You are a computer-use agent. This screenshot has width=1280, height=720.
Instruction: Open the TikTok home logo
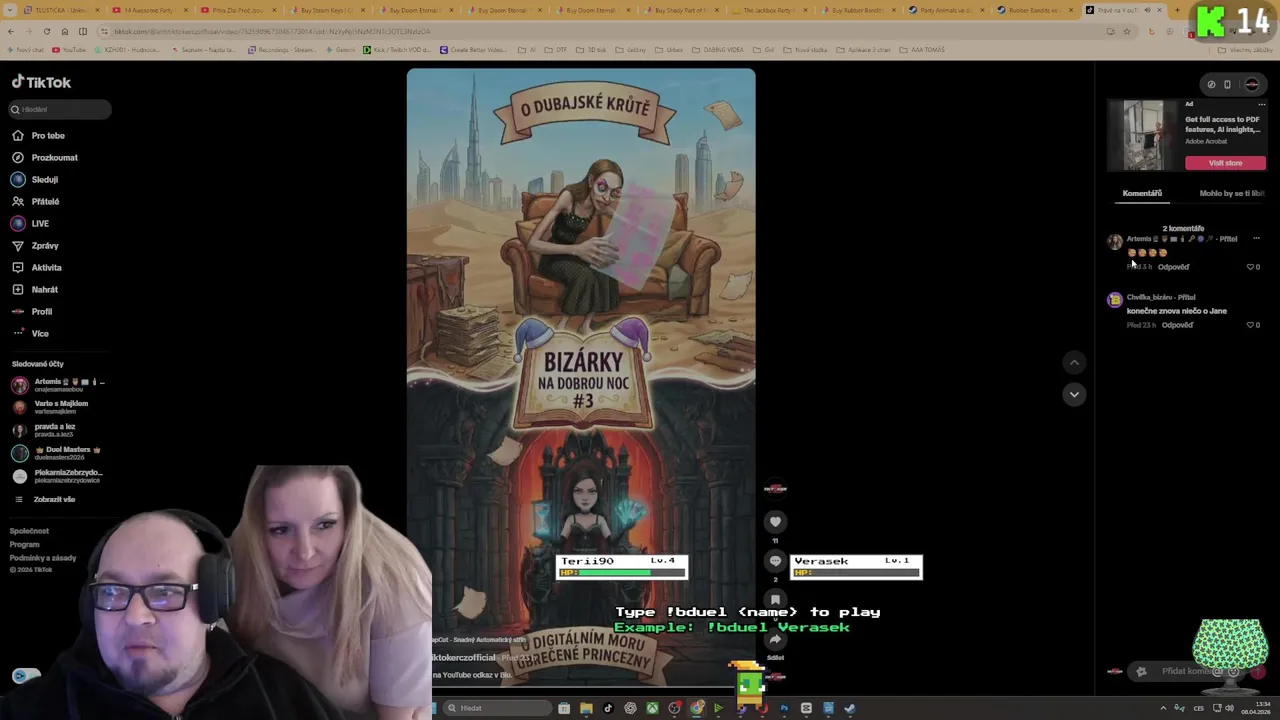41,83
